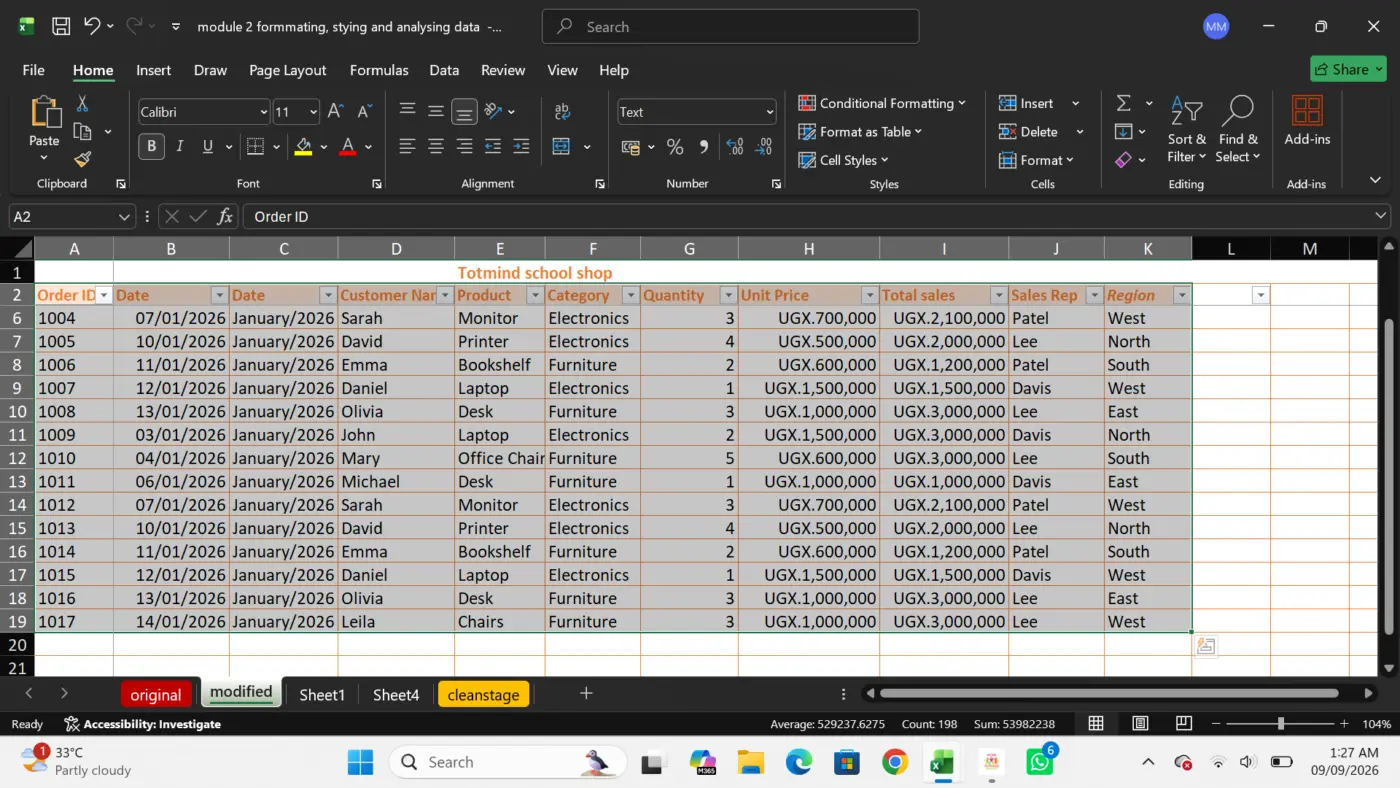The height and width of the screenshot is (788, 1400).
Task: Switch to Page Layout view in status bar
Action: point(1140,723)
